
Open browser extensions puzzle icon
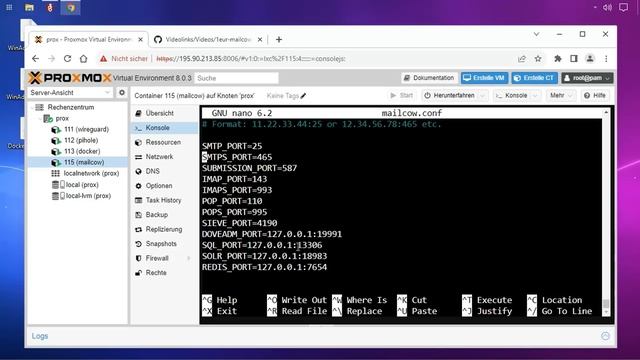(558, 59)
